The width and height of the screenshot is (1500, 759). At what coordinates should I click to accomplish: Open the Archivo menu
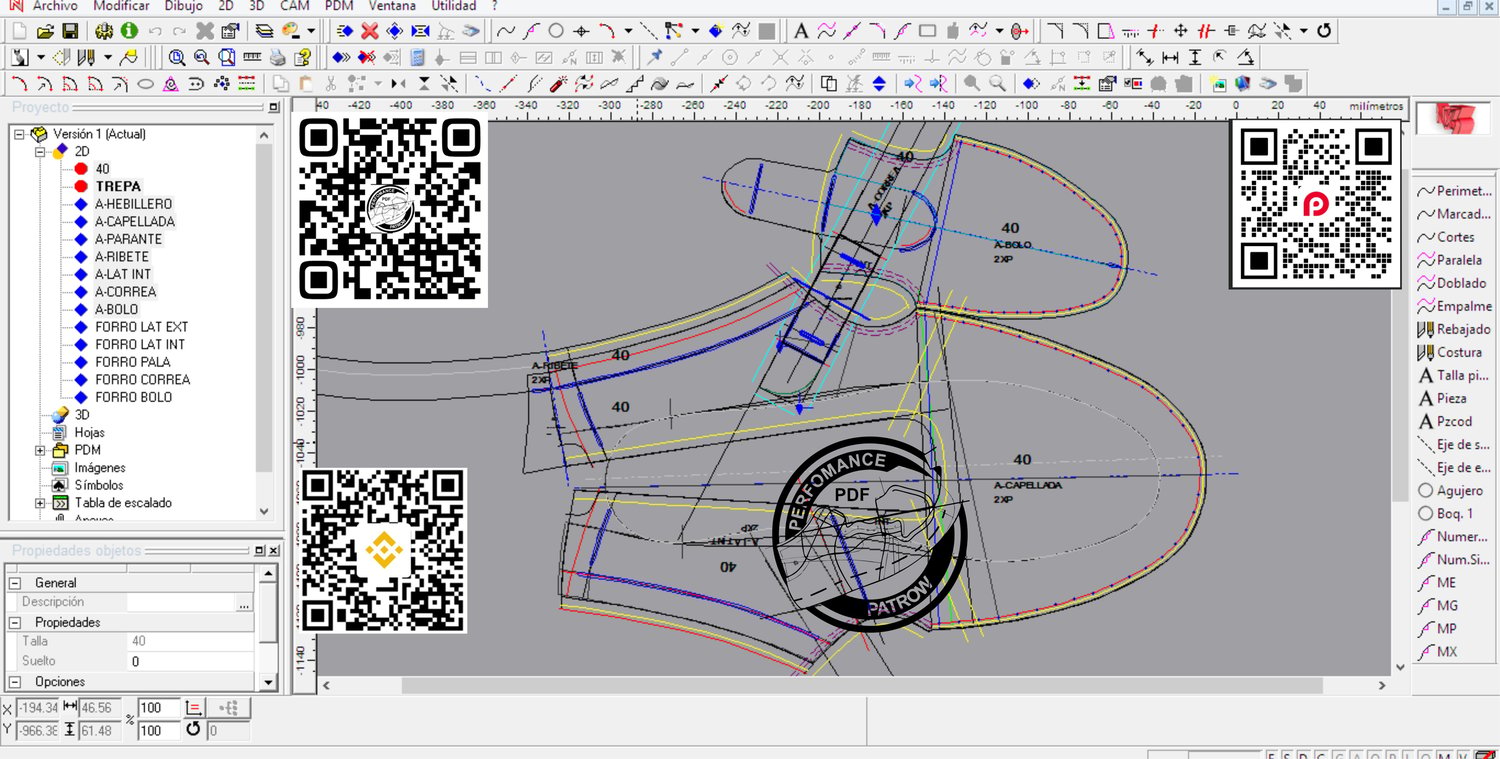(55, 6)
